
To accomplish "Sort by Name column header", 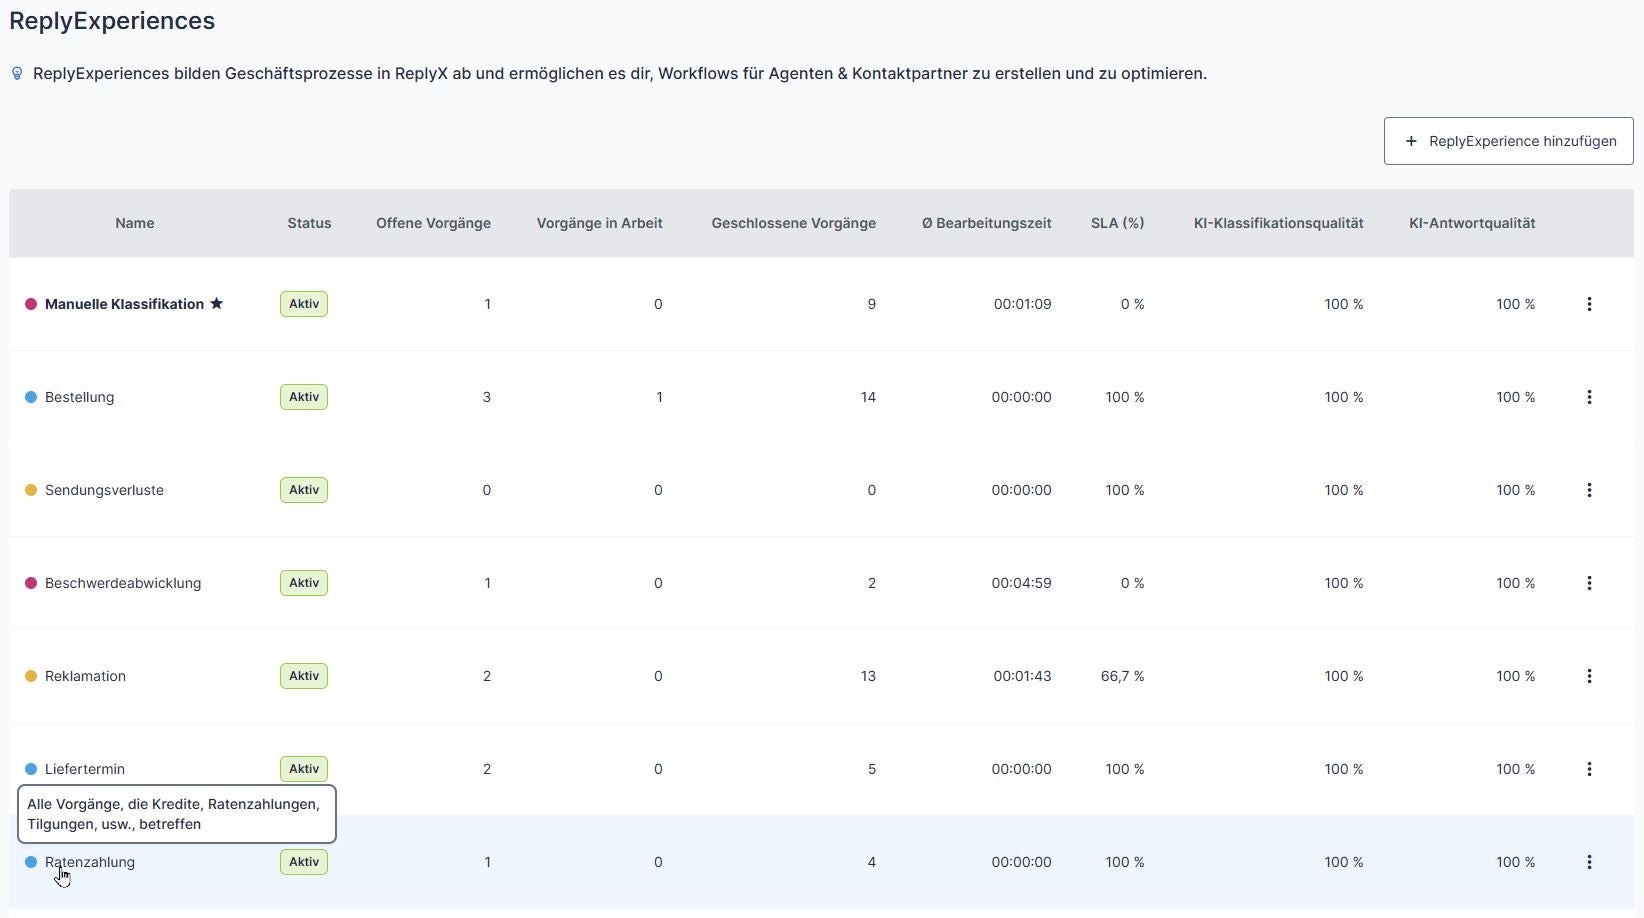I will [x=134, y=223].
